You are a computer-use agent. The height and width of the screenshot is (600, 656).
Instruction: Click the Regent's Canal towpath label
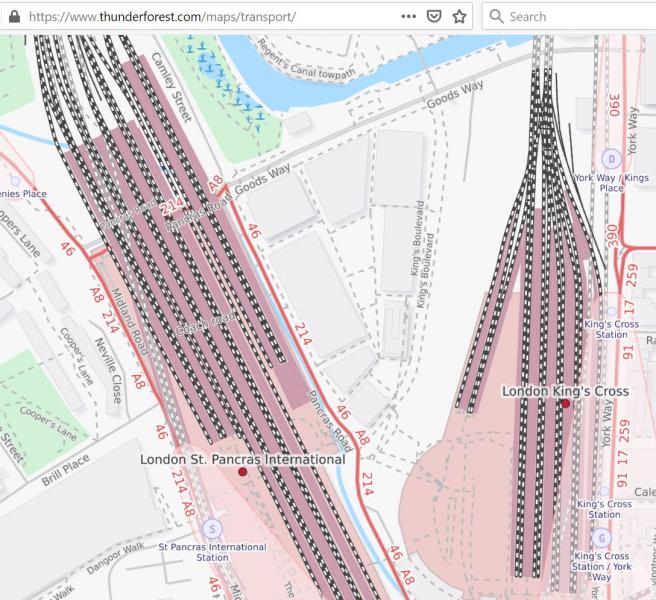click(305, 62)
